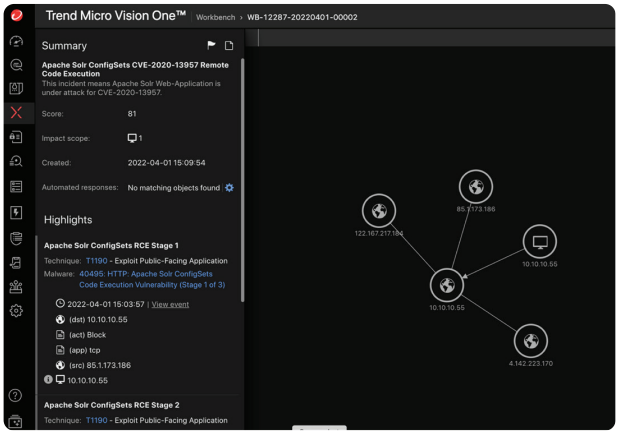
Task: Click the (app) tcp entry
Action: (85, 350)
